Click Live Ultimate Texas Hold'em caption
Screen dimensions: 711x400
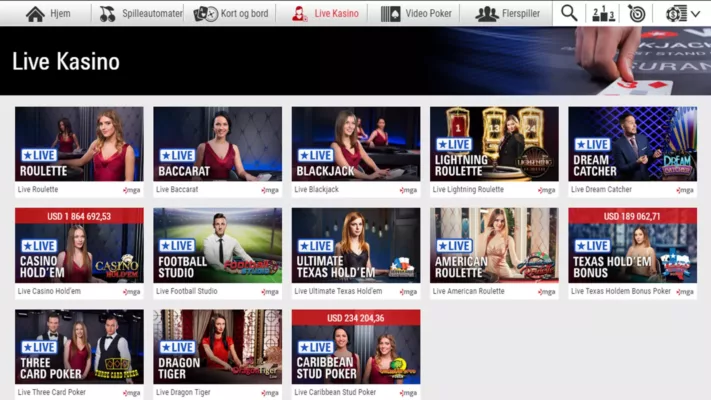pos(338,291)
